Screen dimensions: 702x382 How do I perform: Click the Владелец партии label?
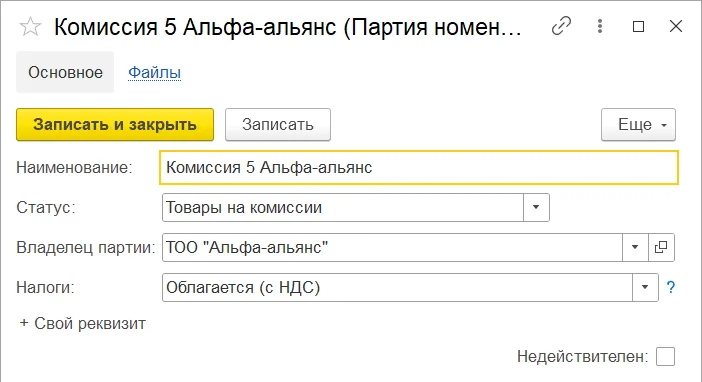(x=86, y=247)
